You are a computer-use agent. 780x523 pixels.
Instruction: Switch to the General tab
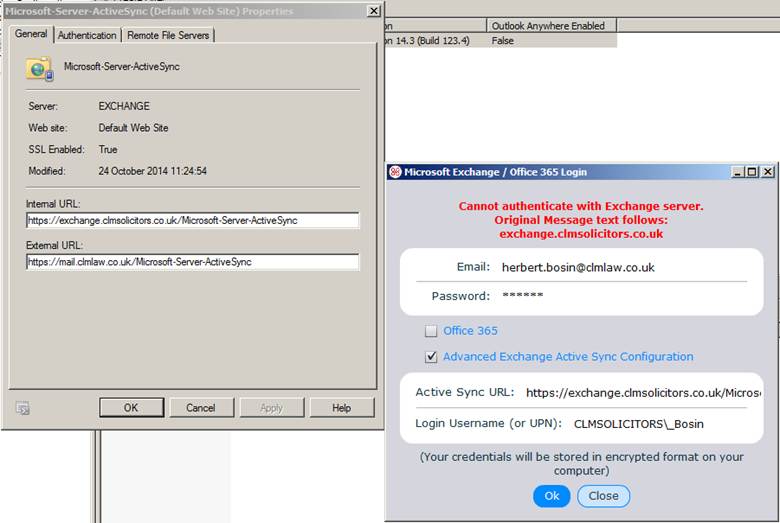point(31,34)
